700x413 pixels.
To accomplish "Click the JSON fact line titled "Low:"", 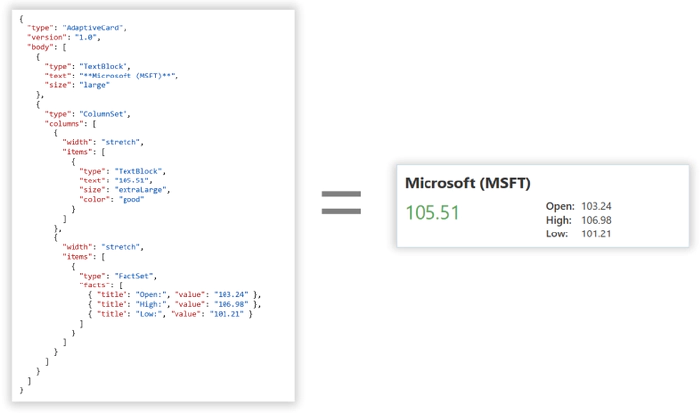I will 170,314.
